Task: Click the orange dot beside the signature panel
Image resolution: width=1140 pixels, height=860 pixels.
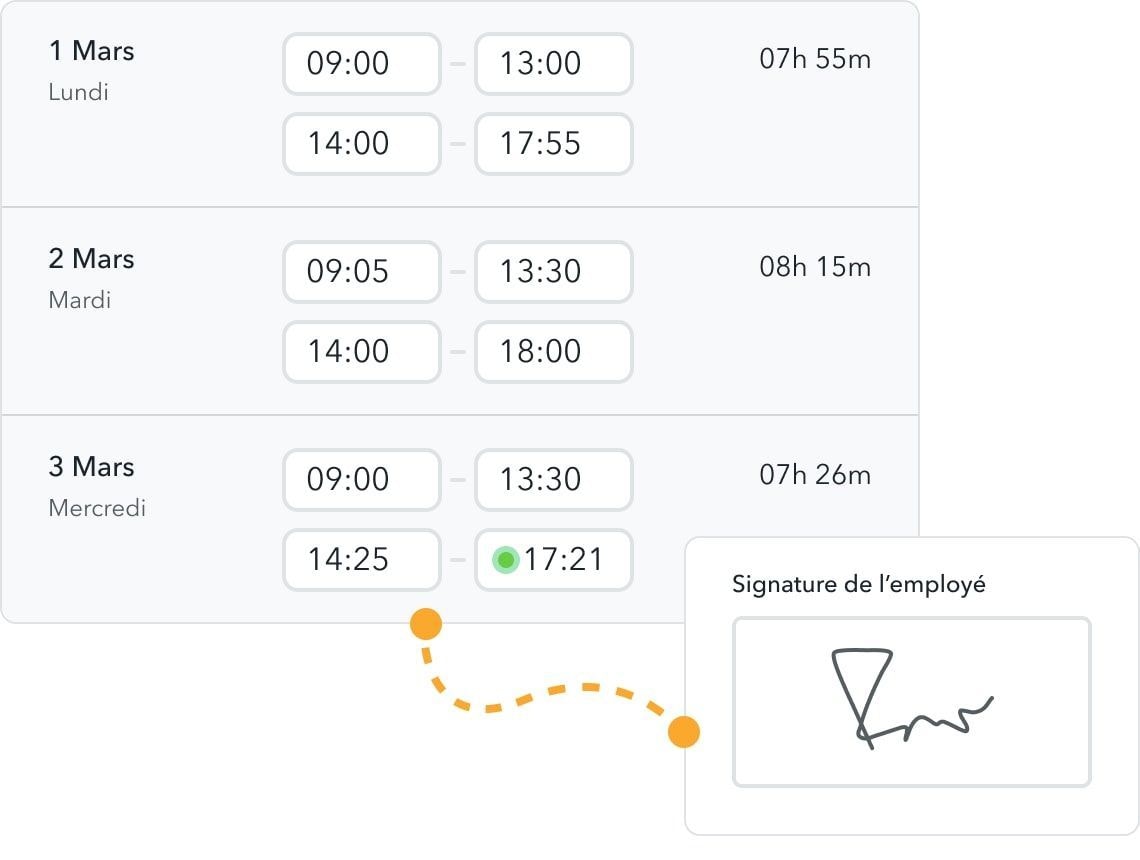Action: point(683,732)
